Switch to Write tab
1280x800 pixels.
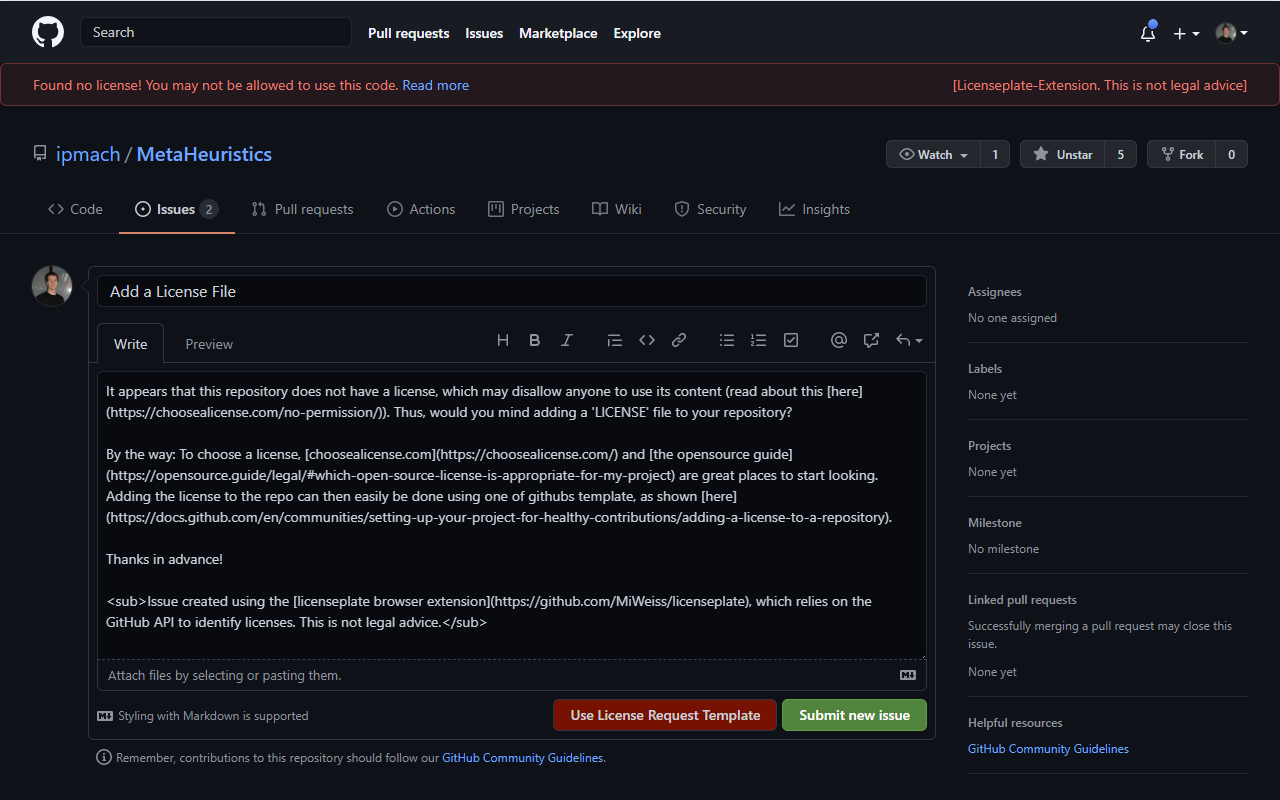click(x=130, y=343)
